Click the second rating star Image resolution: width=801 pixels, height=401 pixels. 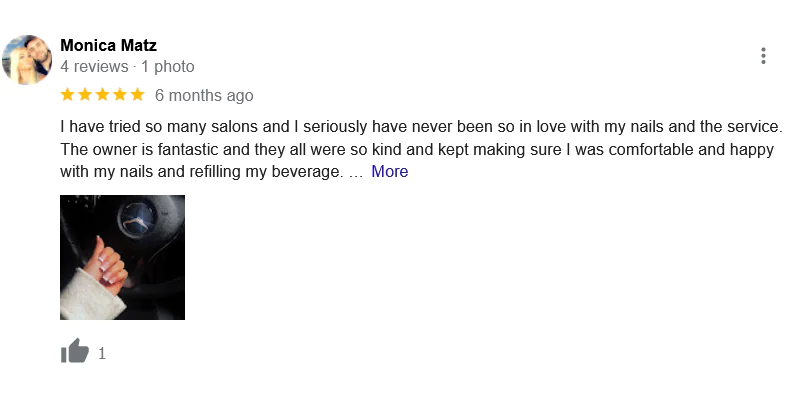[x=85, y=95]
